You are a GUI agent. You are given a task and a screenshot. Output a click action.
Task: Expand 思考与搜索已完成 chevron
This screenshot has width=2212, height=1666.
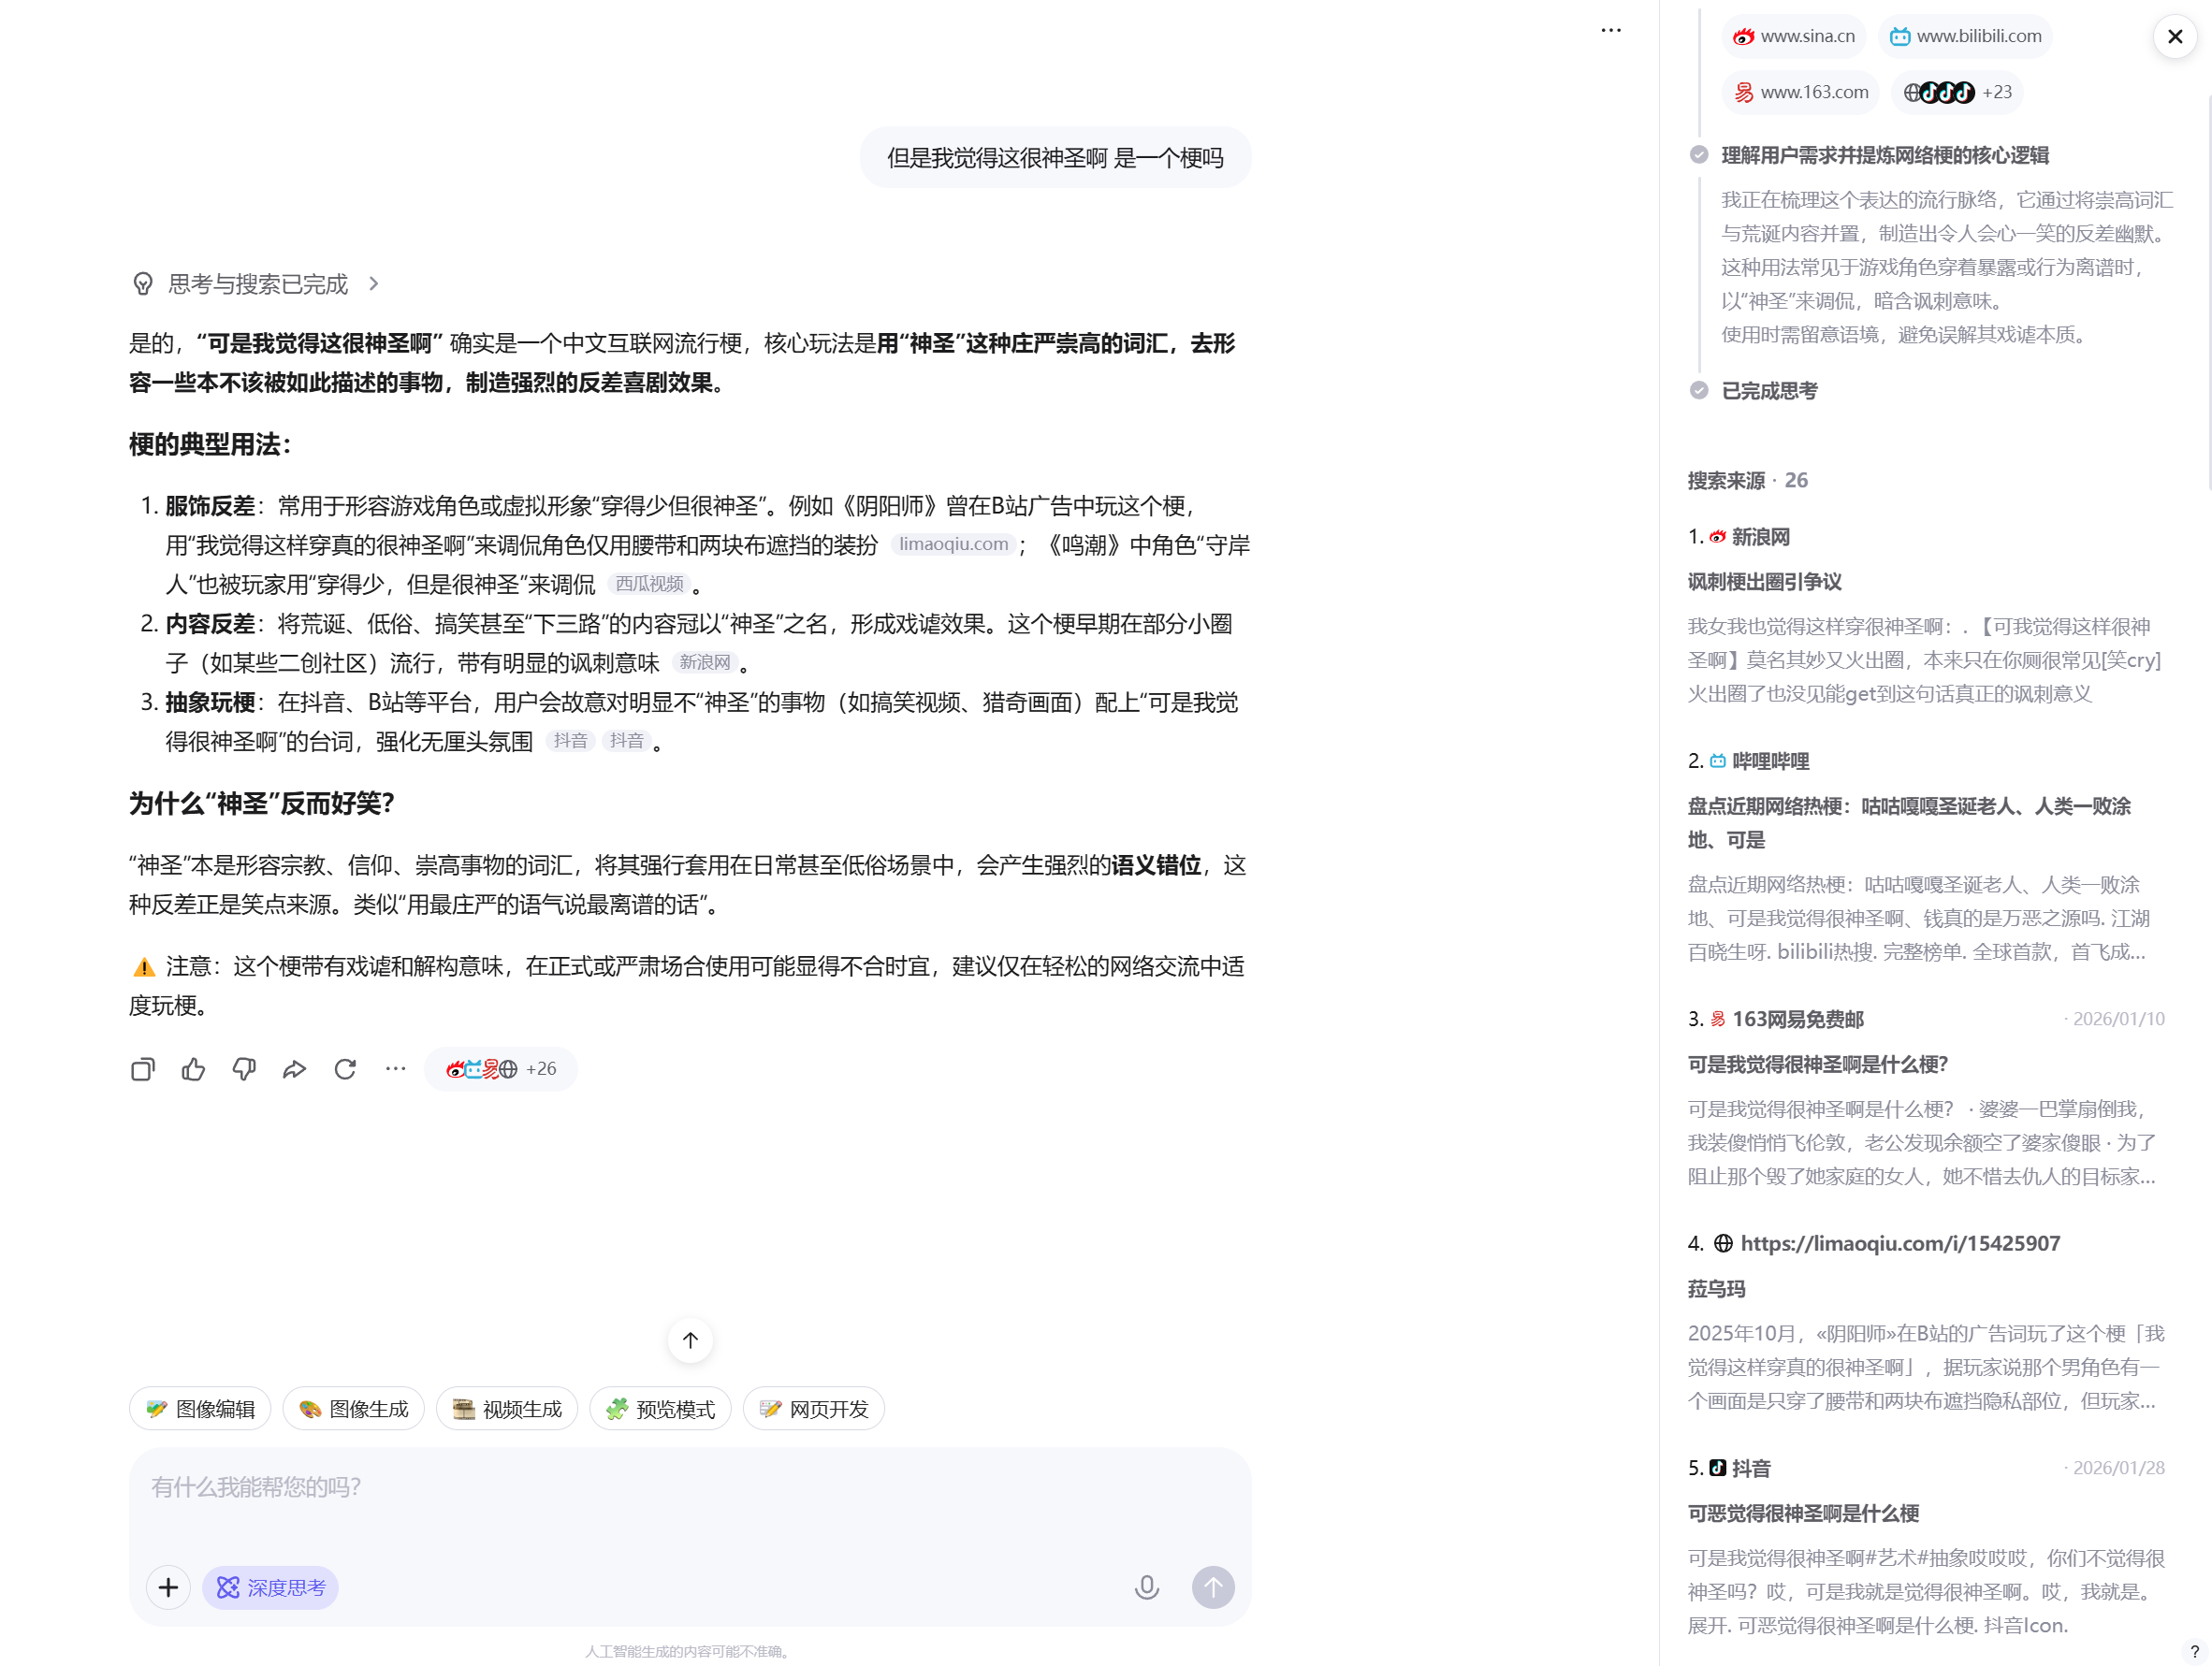[x=374, y=284]
